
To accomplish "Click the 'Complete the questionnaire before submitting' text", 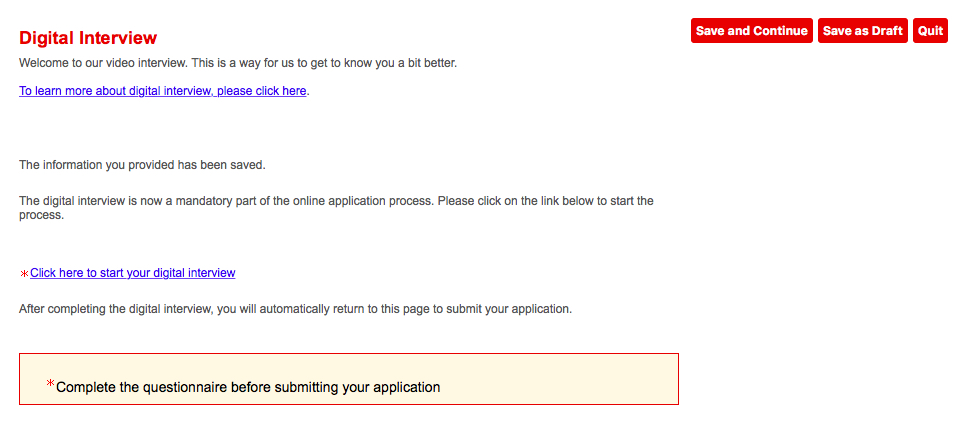I will (248, 387).
